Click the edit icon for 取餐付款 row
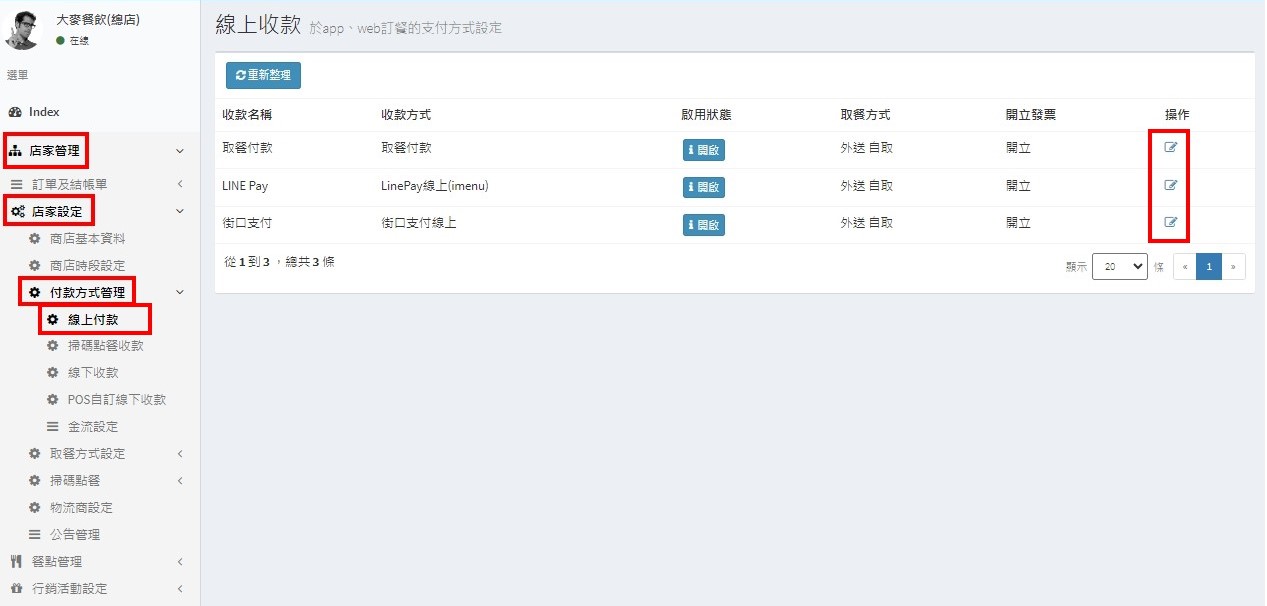The width and height of the screenshot is (1267, 606). point(1170,148)
